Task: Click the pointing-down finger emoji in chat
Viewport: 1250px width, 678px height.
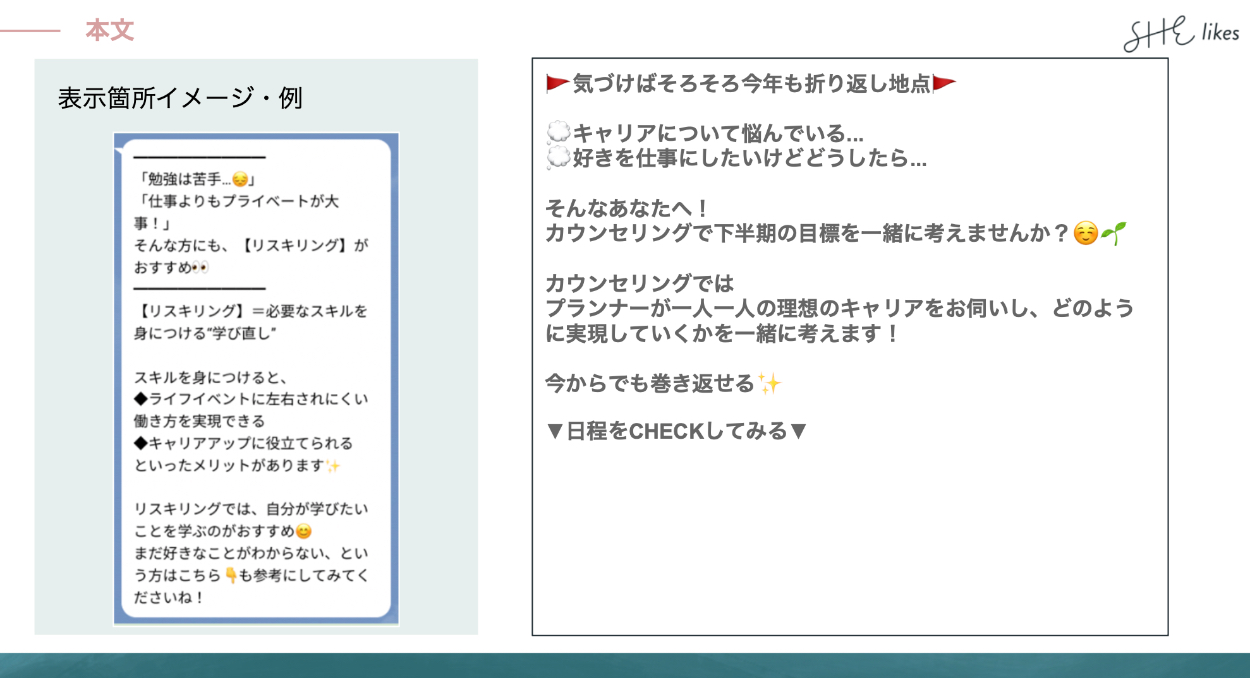Action: click(231, 575)
